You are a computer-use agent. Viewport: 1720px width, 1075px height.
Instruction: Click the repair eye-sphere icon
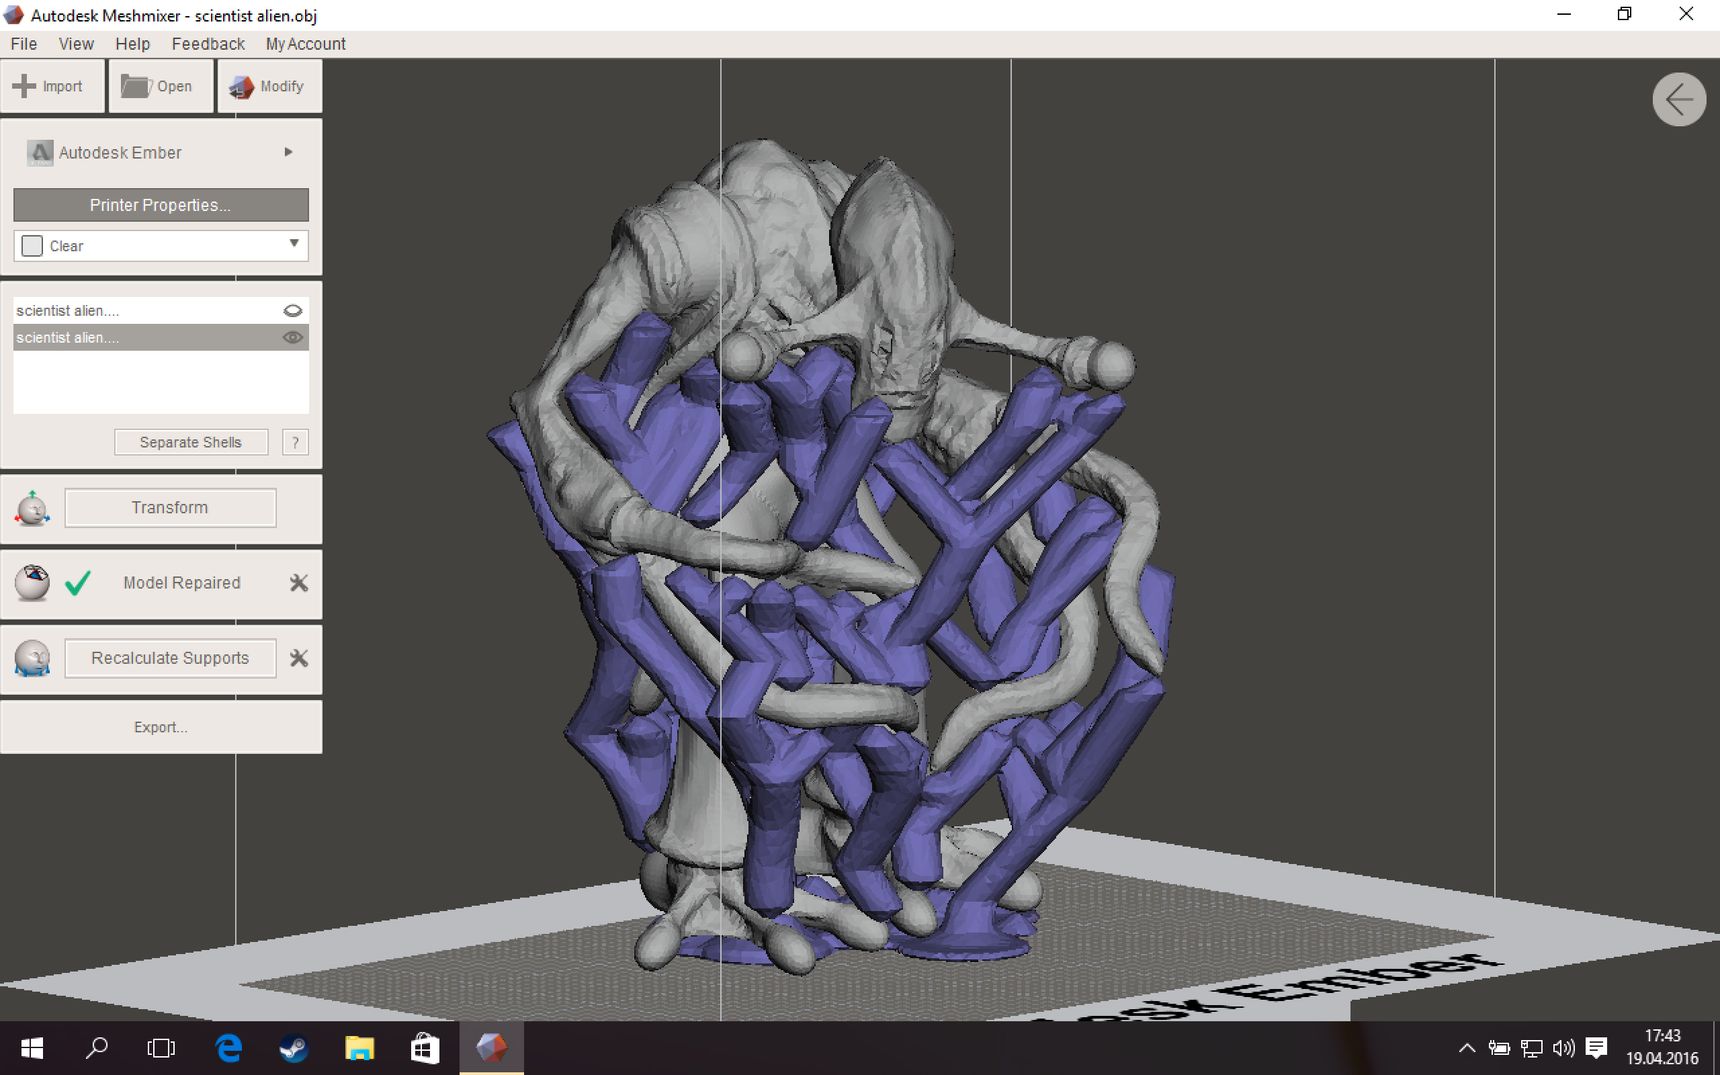click(x=32, y=583)
